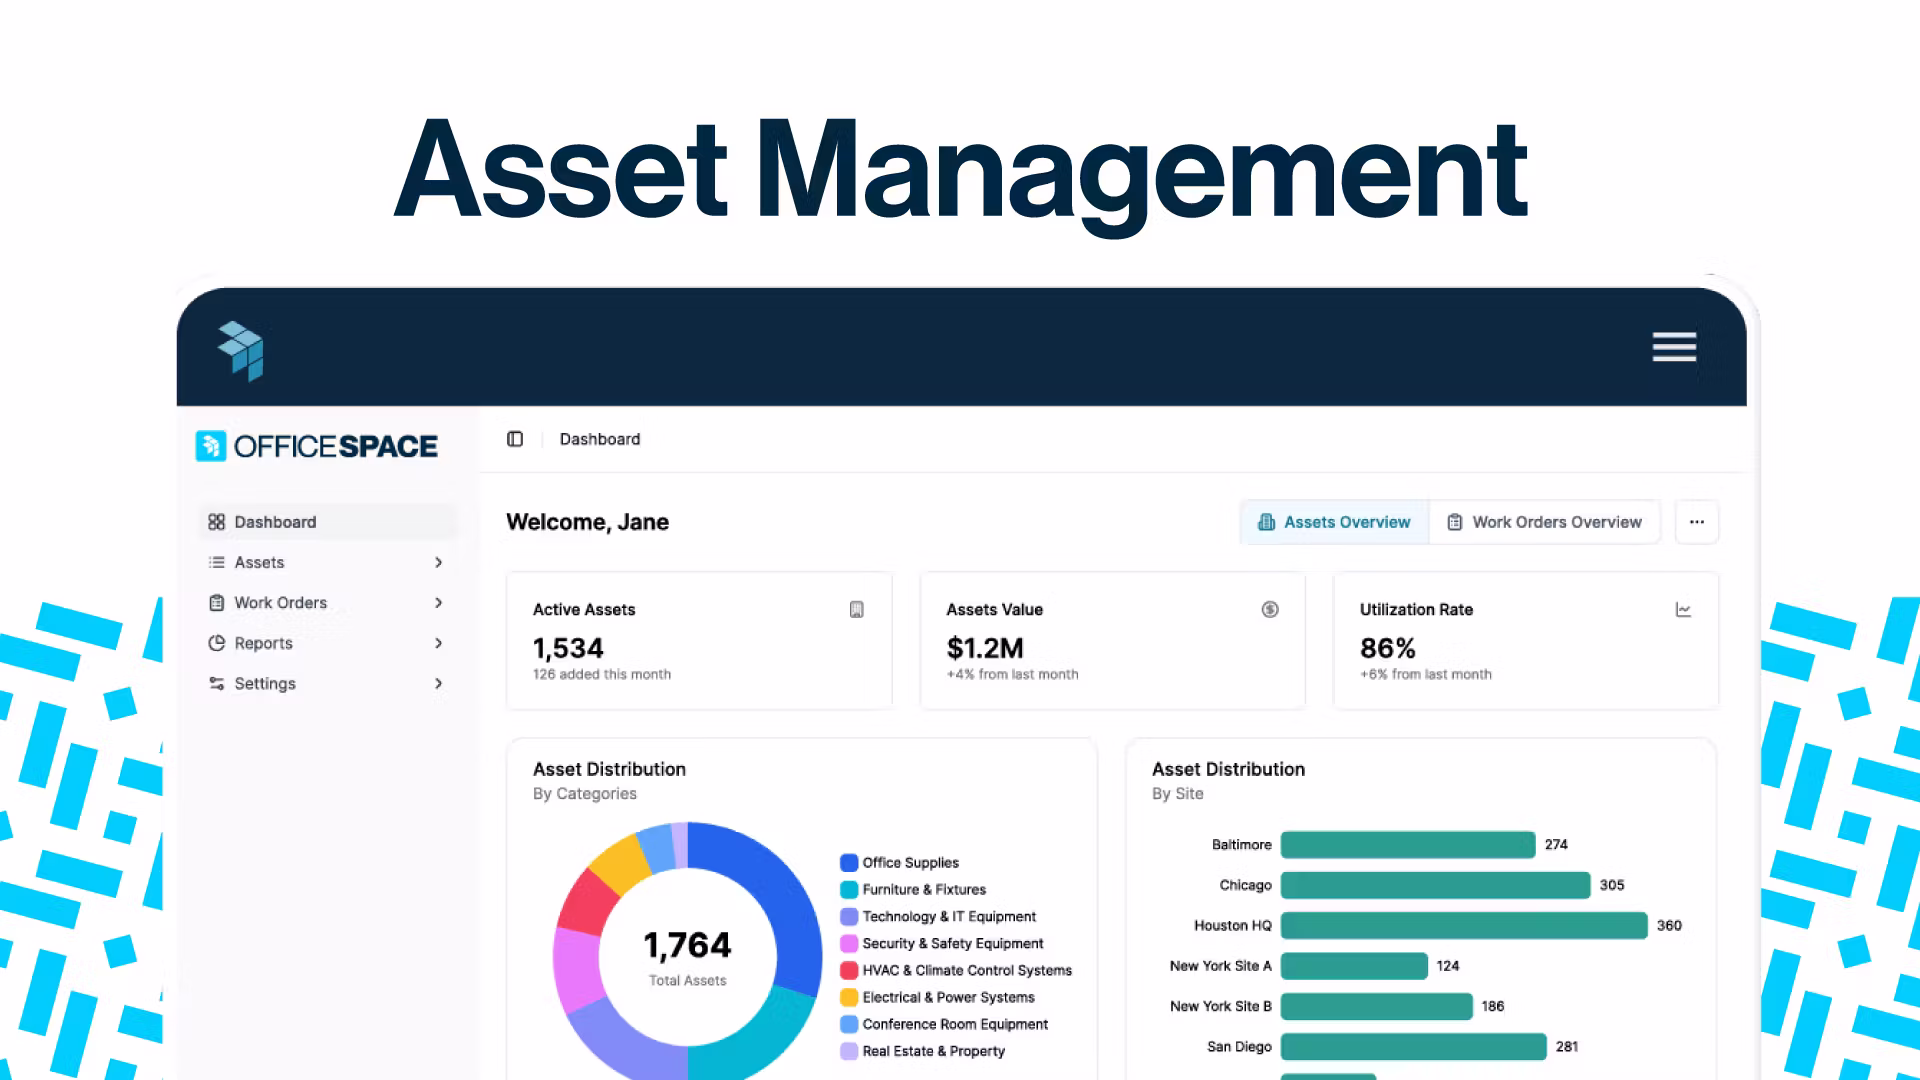Click the dollar icon on the Assets Value card
1920x1080 pixels.
(1269, 609)
